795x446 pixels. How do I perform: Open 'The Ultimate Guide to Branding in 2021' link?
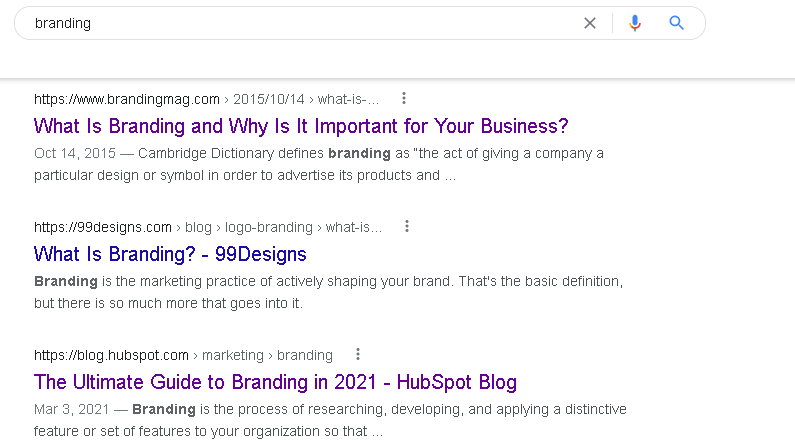pyautogui.click(x=275, y=382)
